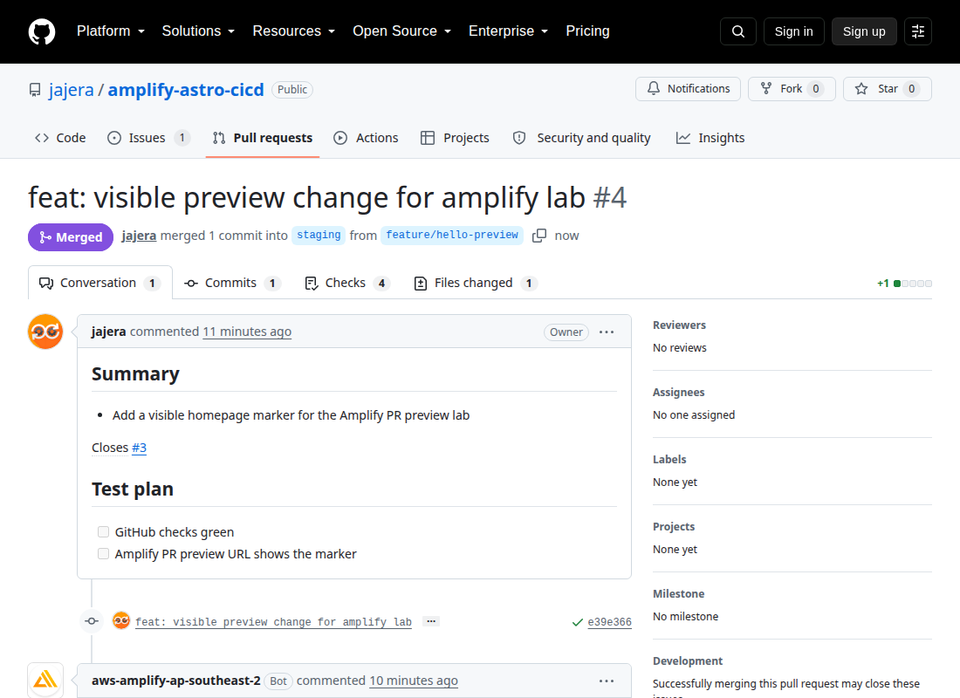Image resolution: width=960 pixels, height=698 pixels.
Task: Toggle the 'GitHub checks green' checkbox
Action: point(103,531)
